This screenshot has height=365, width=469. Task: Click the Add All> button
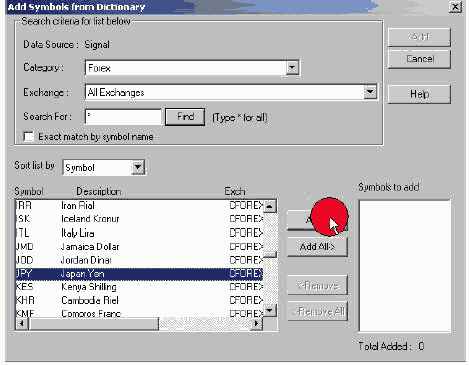coord(317,247)
